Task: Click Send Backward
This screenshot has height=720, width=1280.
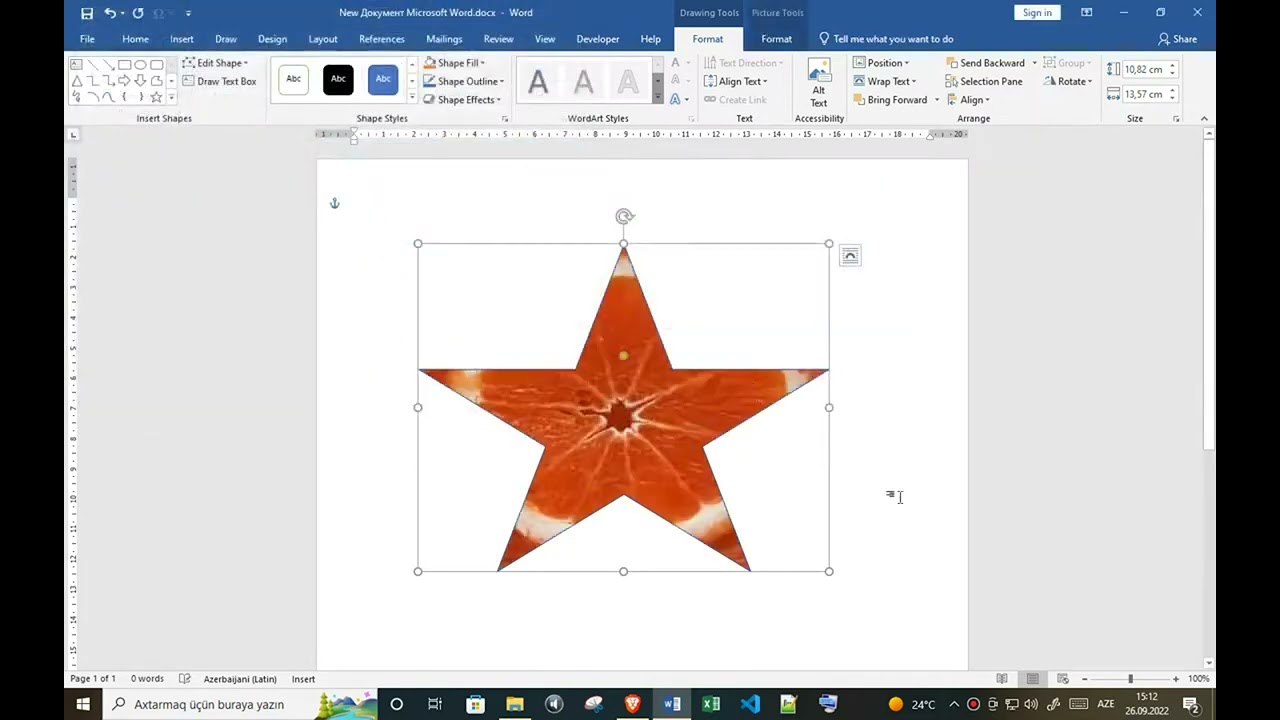Action: tap(985, 63)
